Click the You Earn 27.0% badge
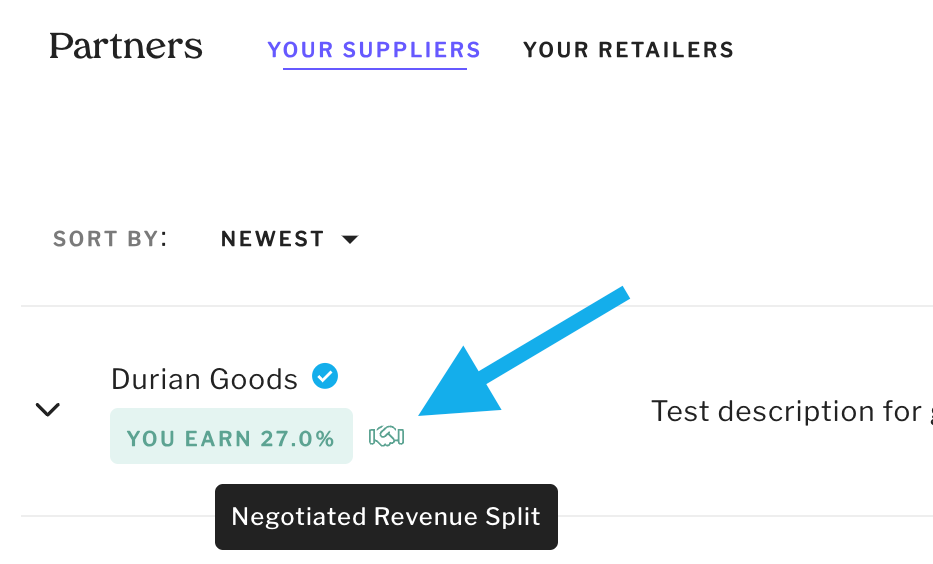The image size is (933, 564). click(x=231, y=437)
